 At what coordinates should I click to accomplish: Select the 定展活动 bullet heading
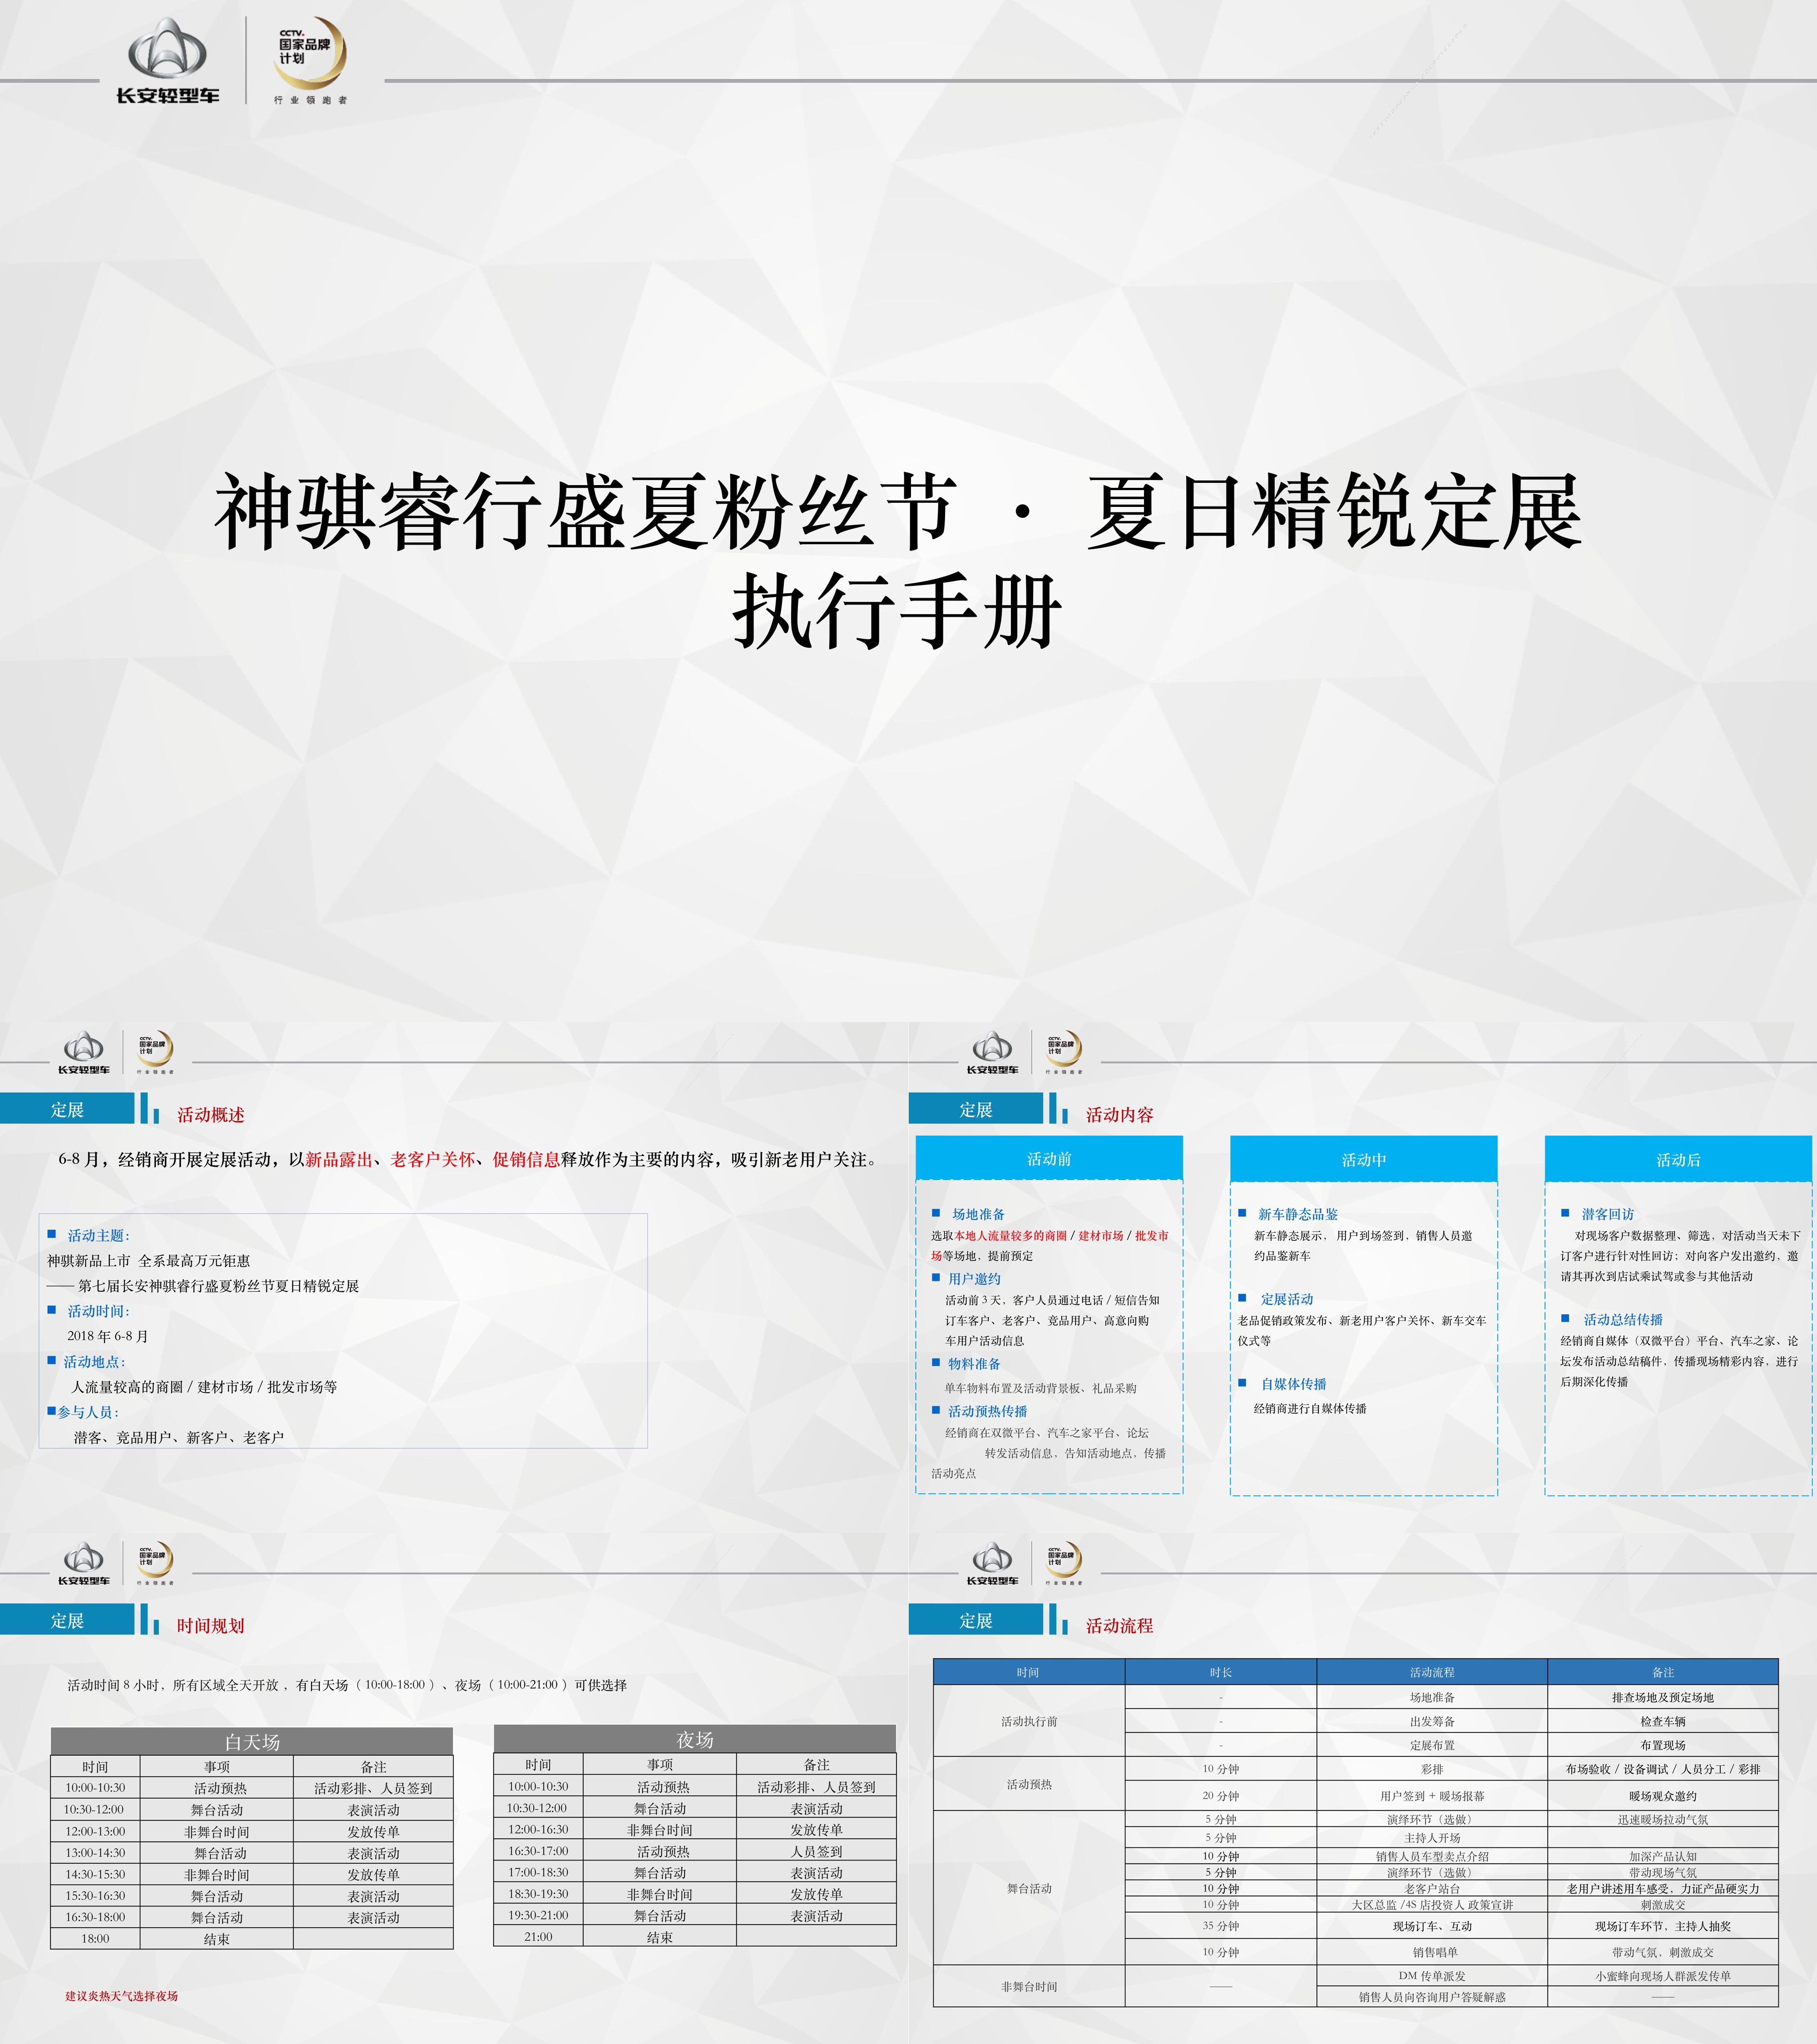(1287, 1299)
